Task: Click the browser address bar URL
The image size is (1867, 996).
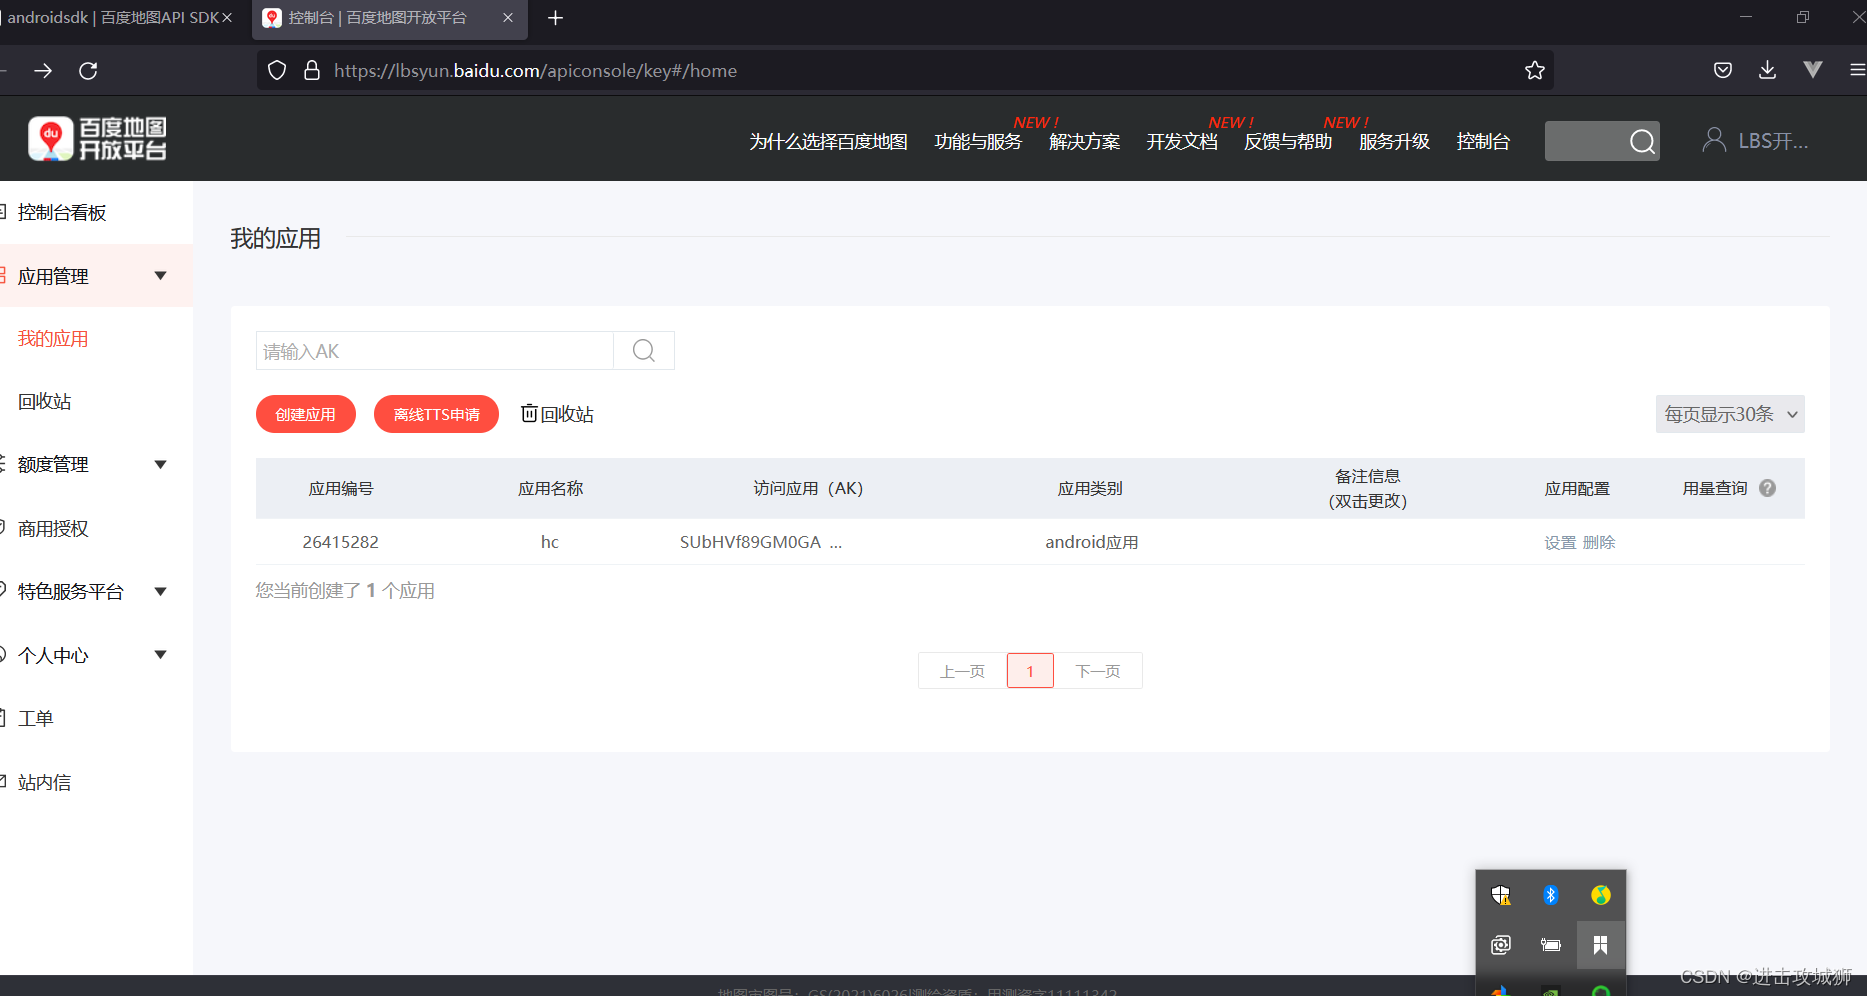Action: click(x=535, y=71)
